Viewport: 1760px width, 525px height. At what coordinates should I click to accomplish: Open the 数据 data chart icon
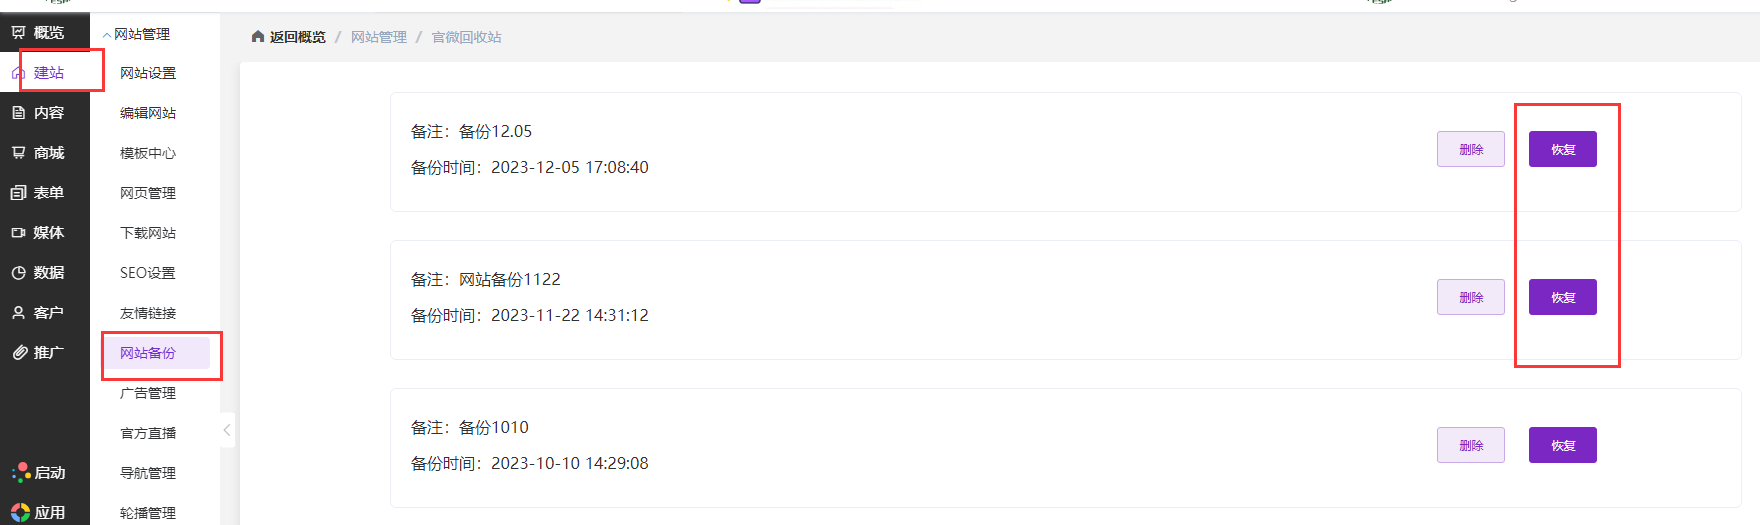[x=19, y=273]
